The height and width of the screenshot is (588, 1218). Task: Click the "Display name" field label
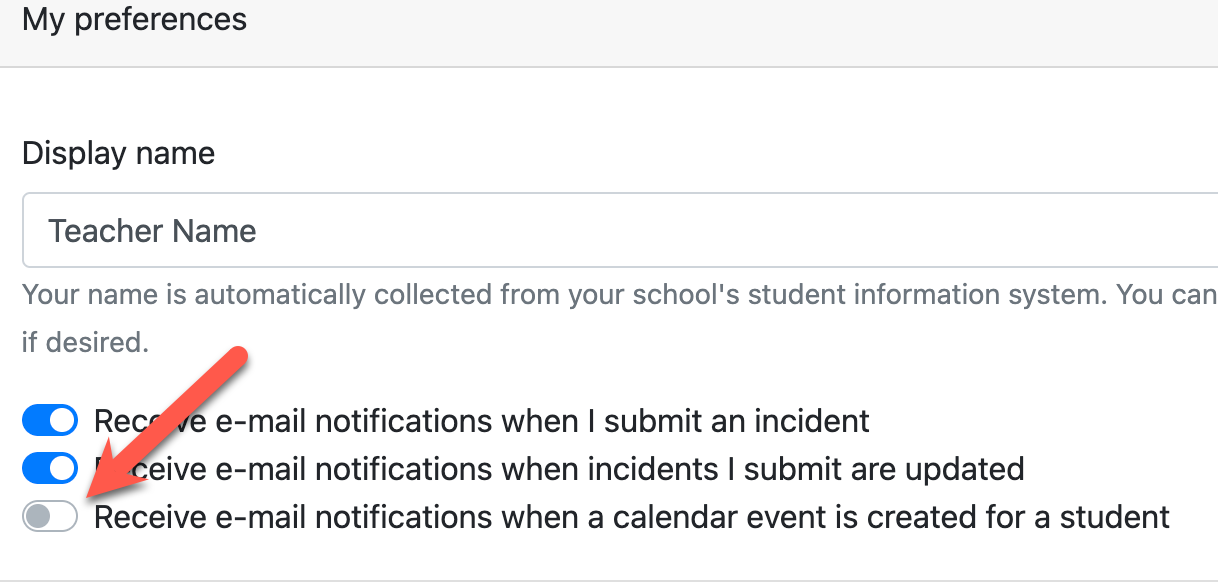coord(118,154)
